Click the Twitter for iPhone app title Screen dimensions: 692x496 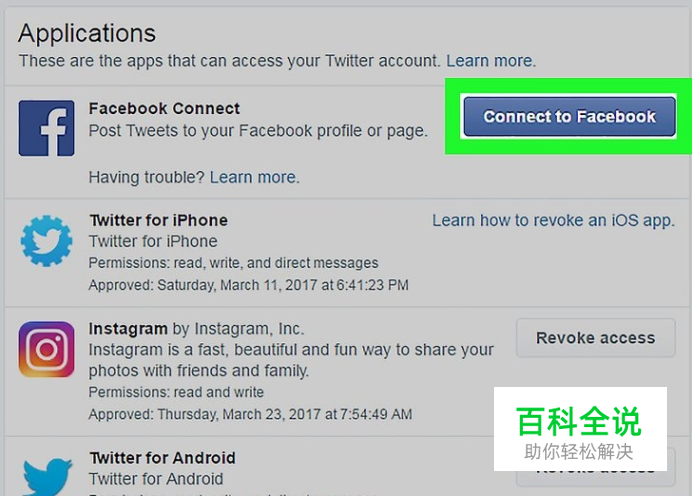(158, 220)
